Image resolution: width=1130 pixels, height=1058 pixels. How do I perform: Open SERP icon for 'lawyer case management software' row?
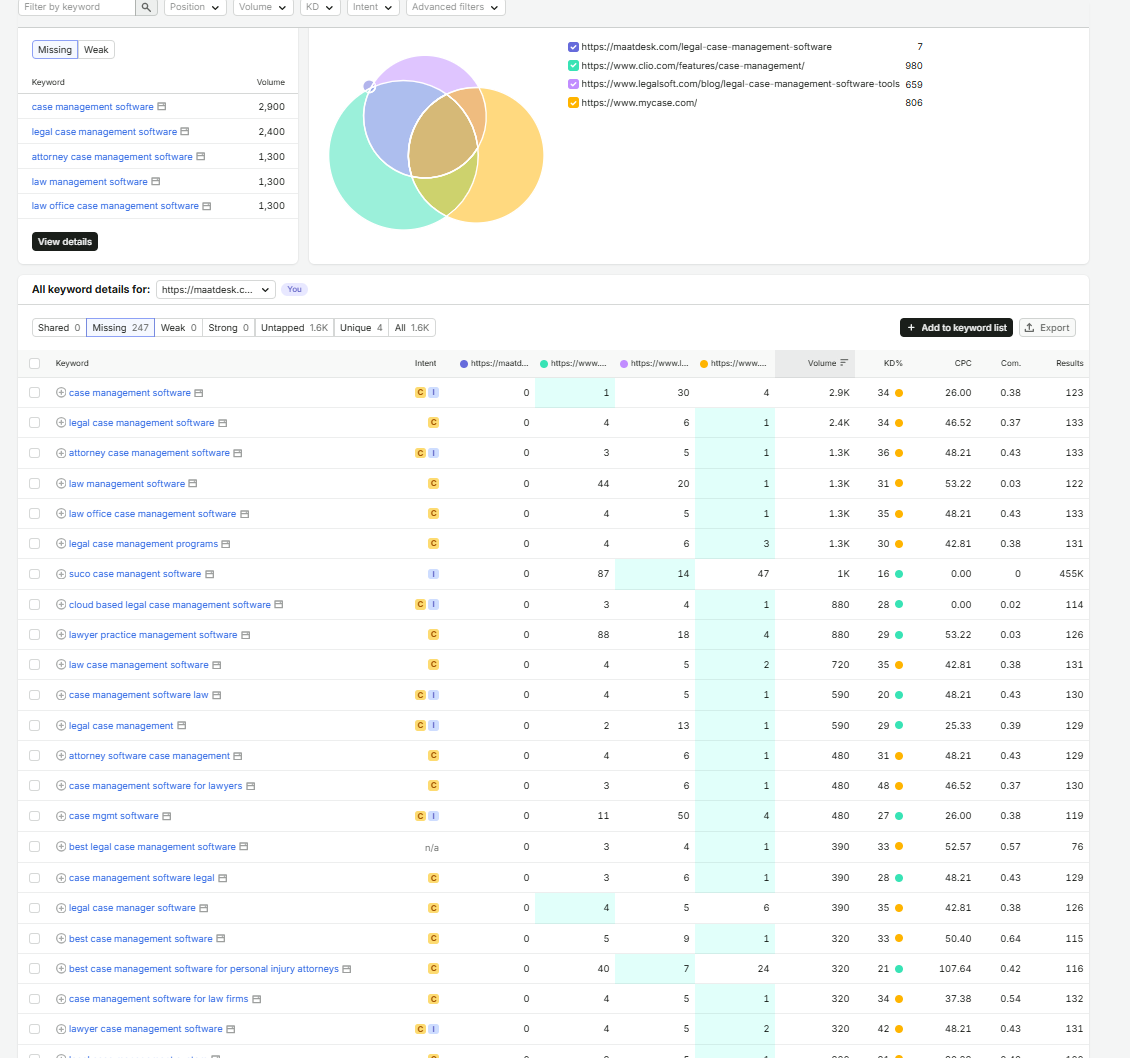coord(231,1029)
